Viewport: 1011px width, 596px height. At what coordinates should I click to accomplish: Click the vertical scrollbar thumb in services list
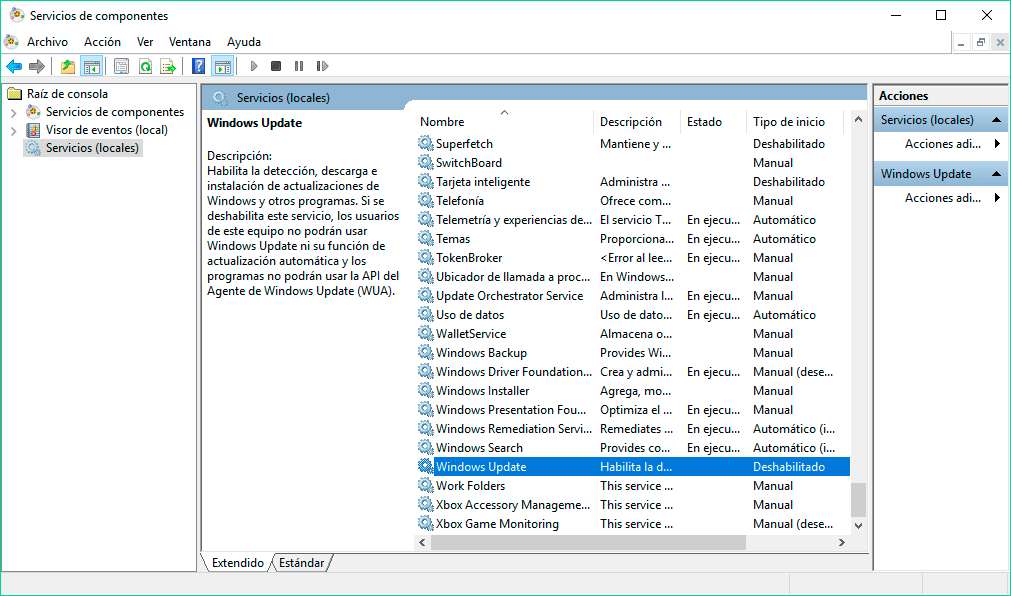[858, 500]
